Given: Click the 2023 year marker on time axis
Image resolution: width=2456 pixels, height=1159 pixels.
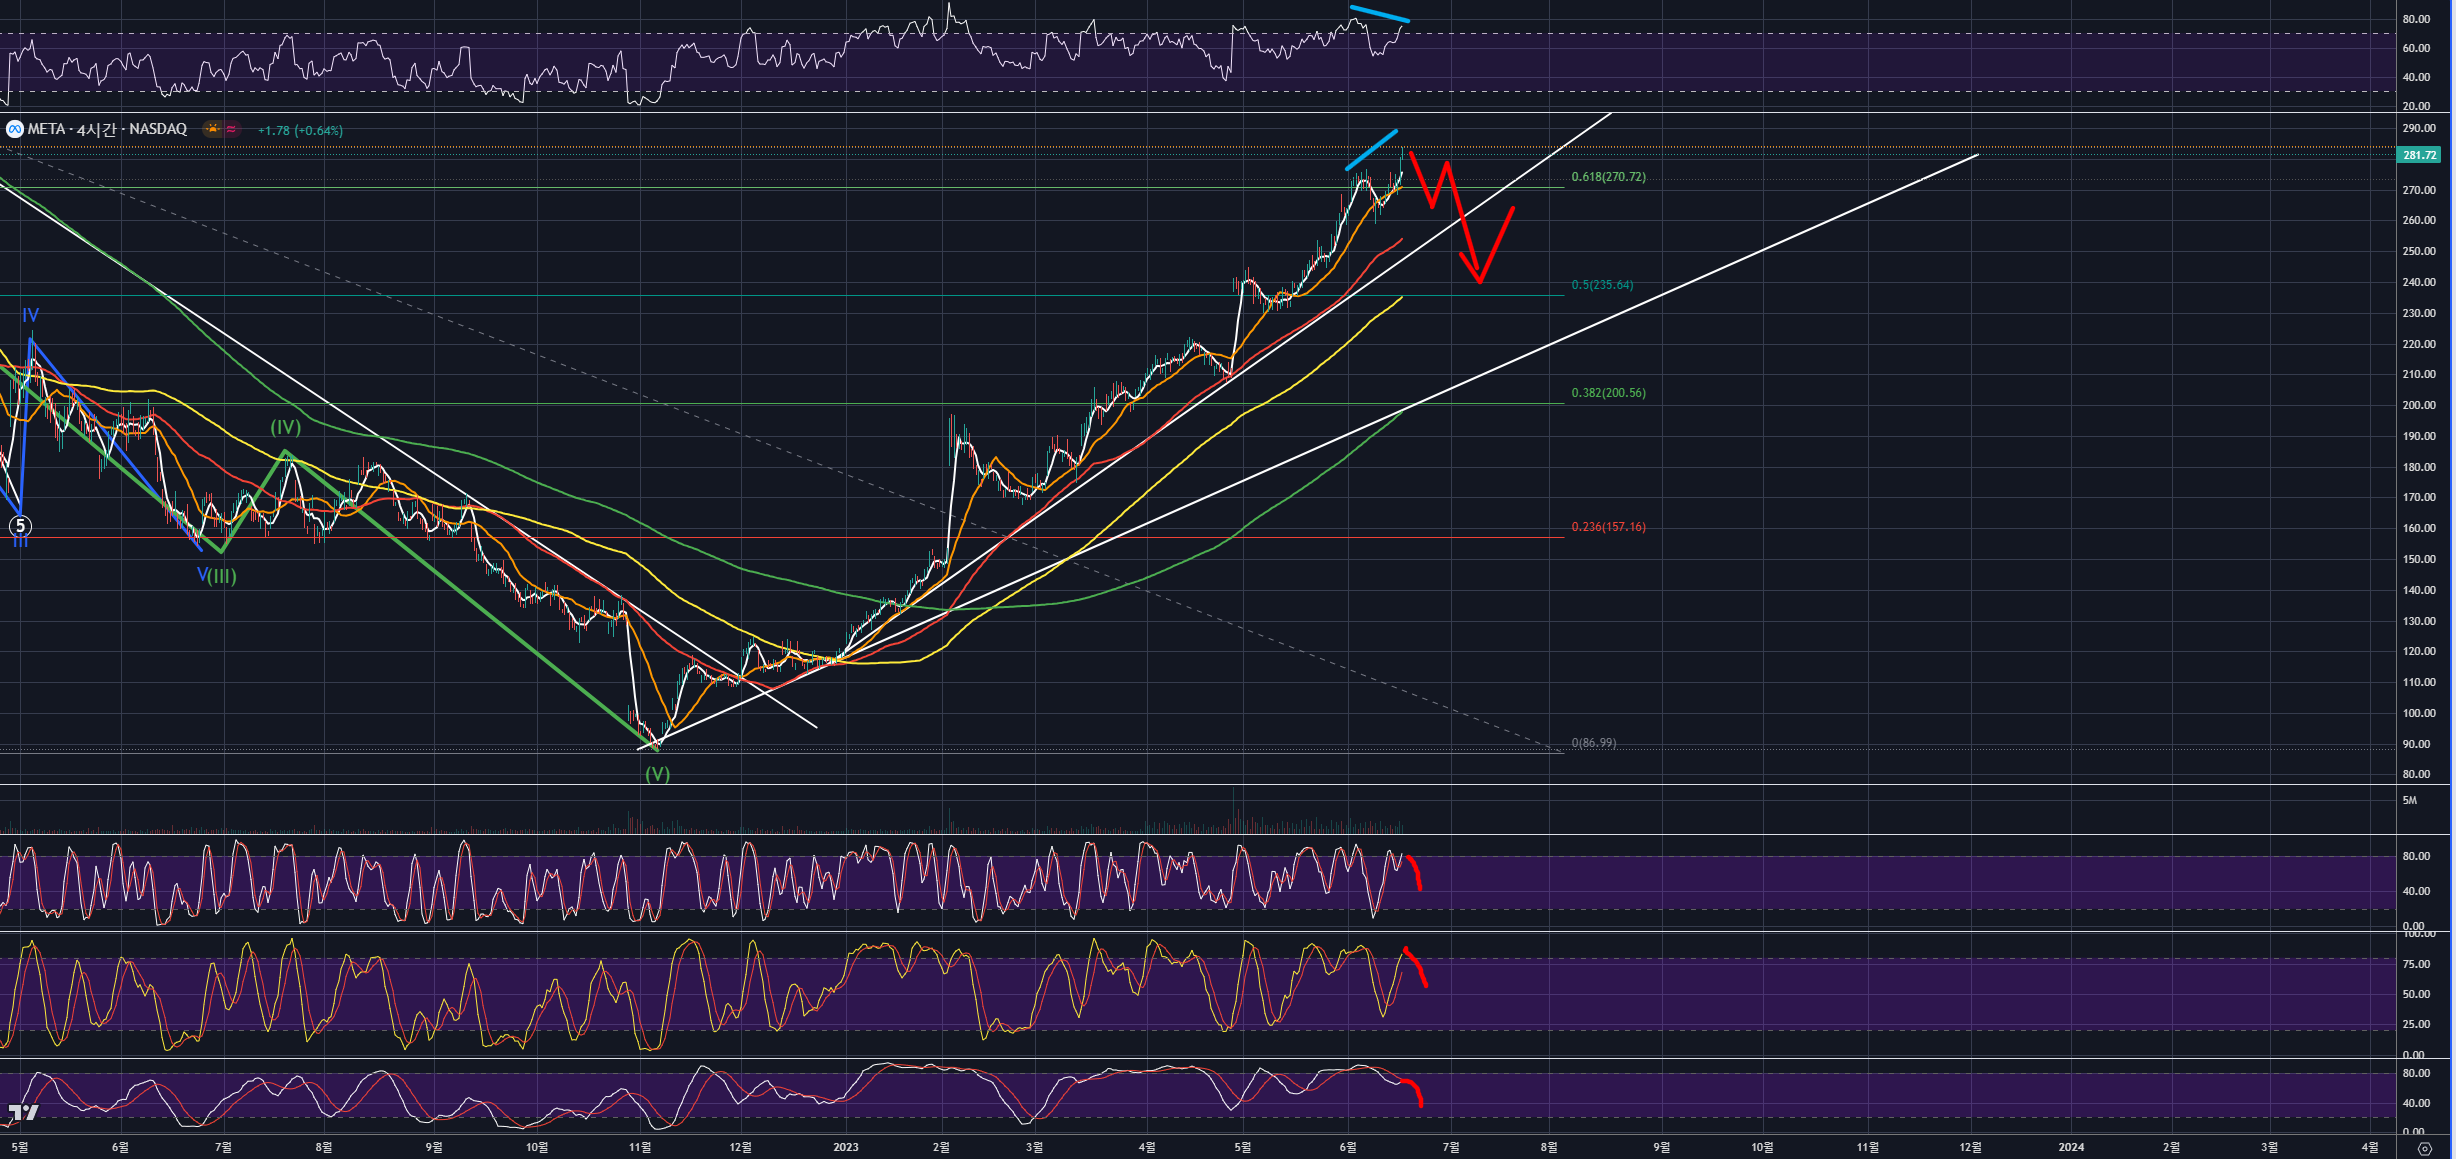Looking at the screenshot, I should (x=846, y=1147).
